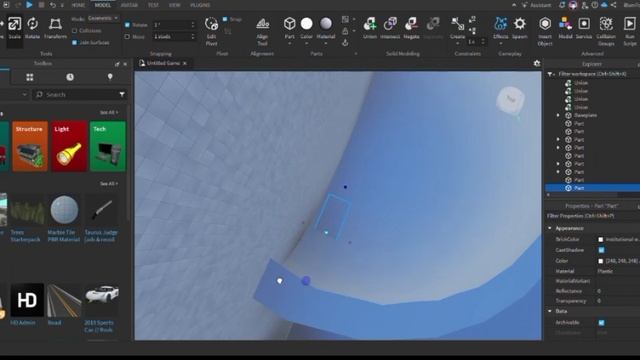Open the Material dropdown arrow
This screenshot has width=640, height=360.
coord(326,43)
